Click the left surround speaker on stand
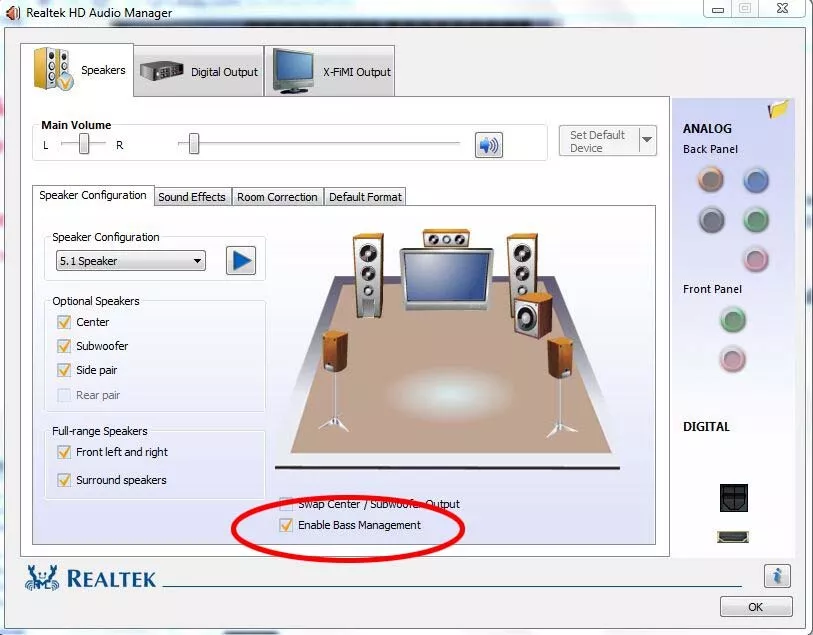This screenshot has width=813, height=635. coord(334,381)
